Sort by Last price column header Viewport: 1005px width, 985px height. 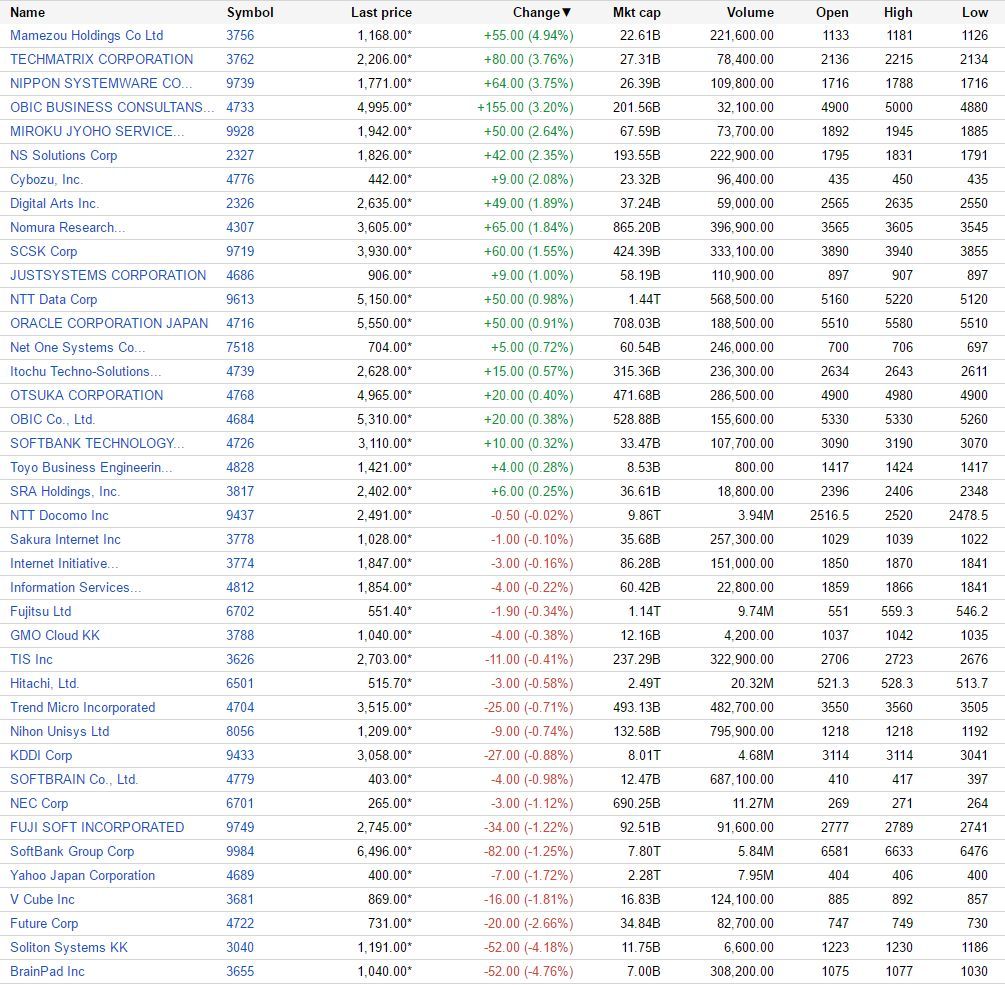(x=381, y=12)
